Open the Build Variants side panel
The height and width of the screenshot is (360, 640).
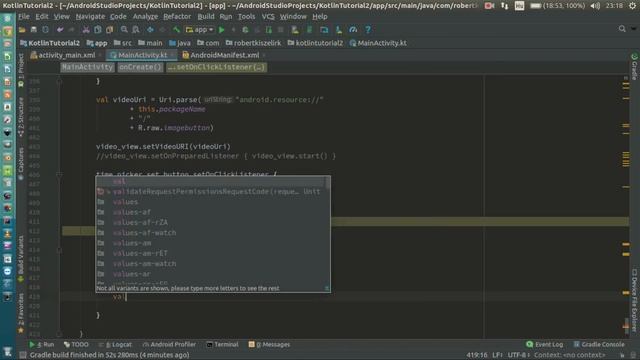(x=20, y=259)
